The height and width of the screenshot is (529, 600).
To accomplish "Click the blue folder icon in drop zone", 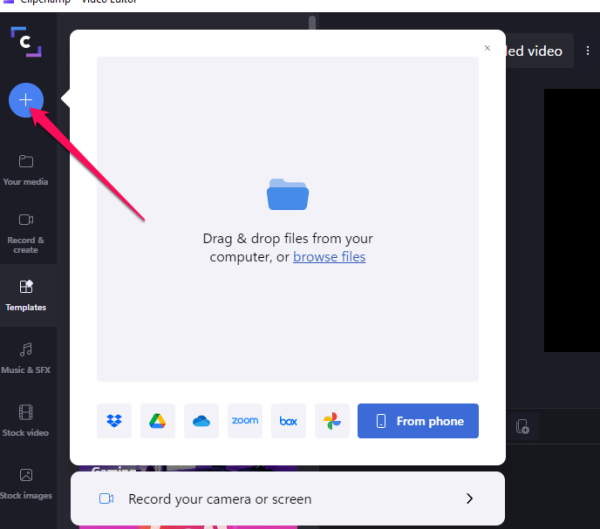I will point(288,194).
